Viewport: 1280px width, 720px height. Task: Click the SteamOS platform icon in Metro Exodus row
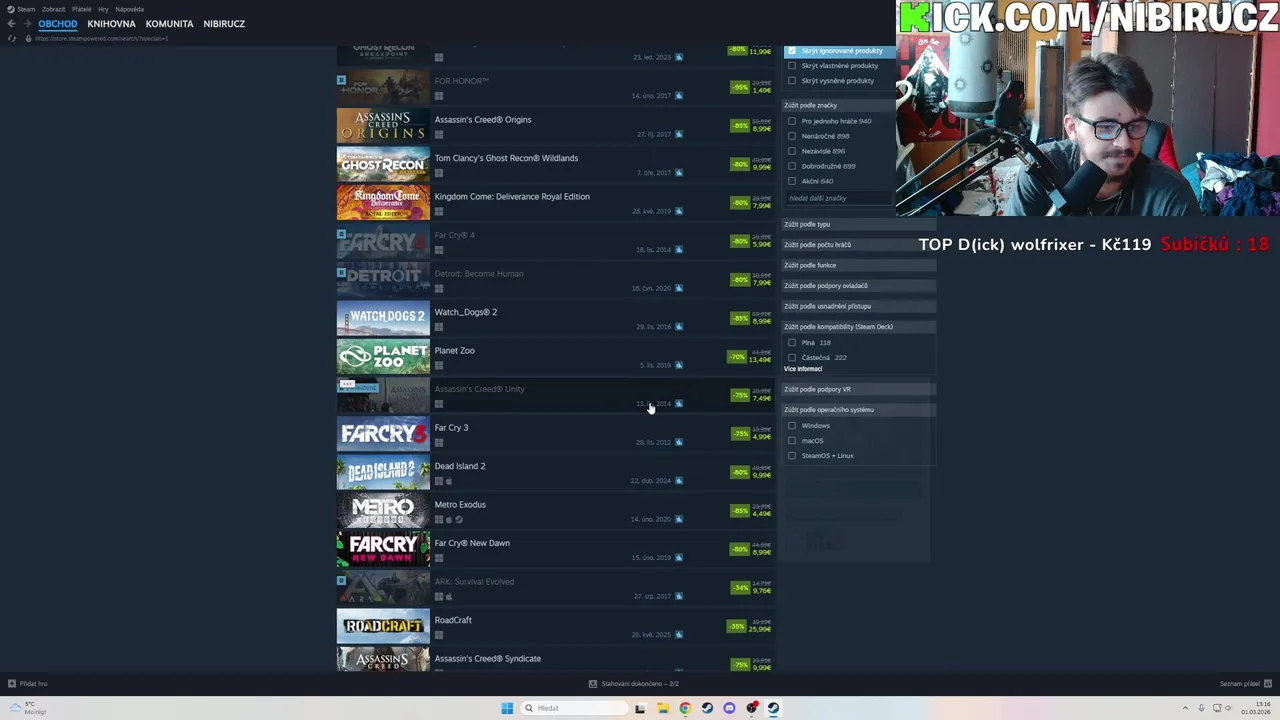click(459, 520)
